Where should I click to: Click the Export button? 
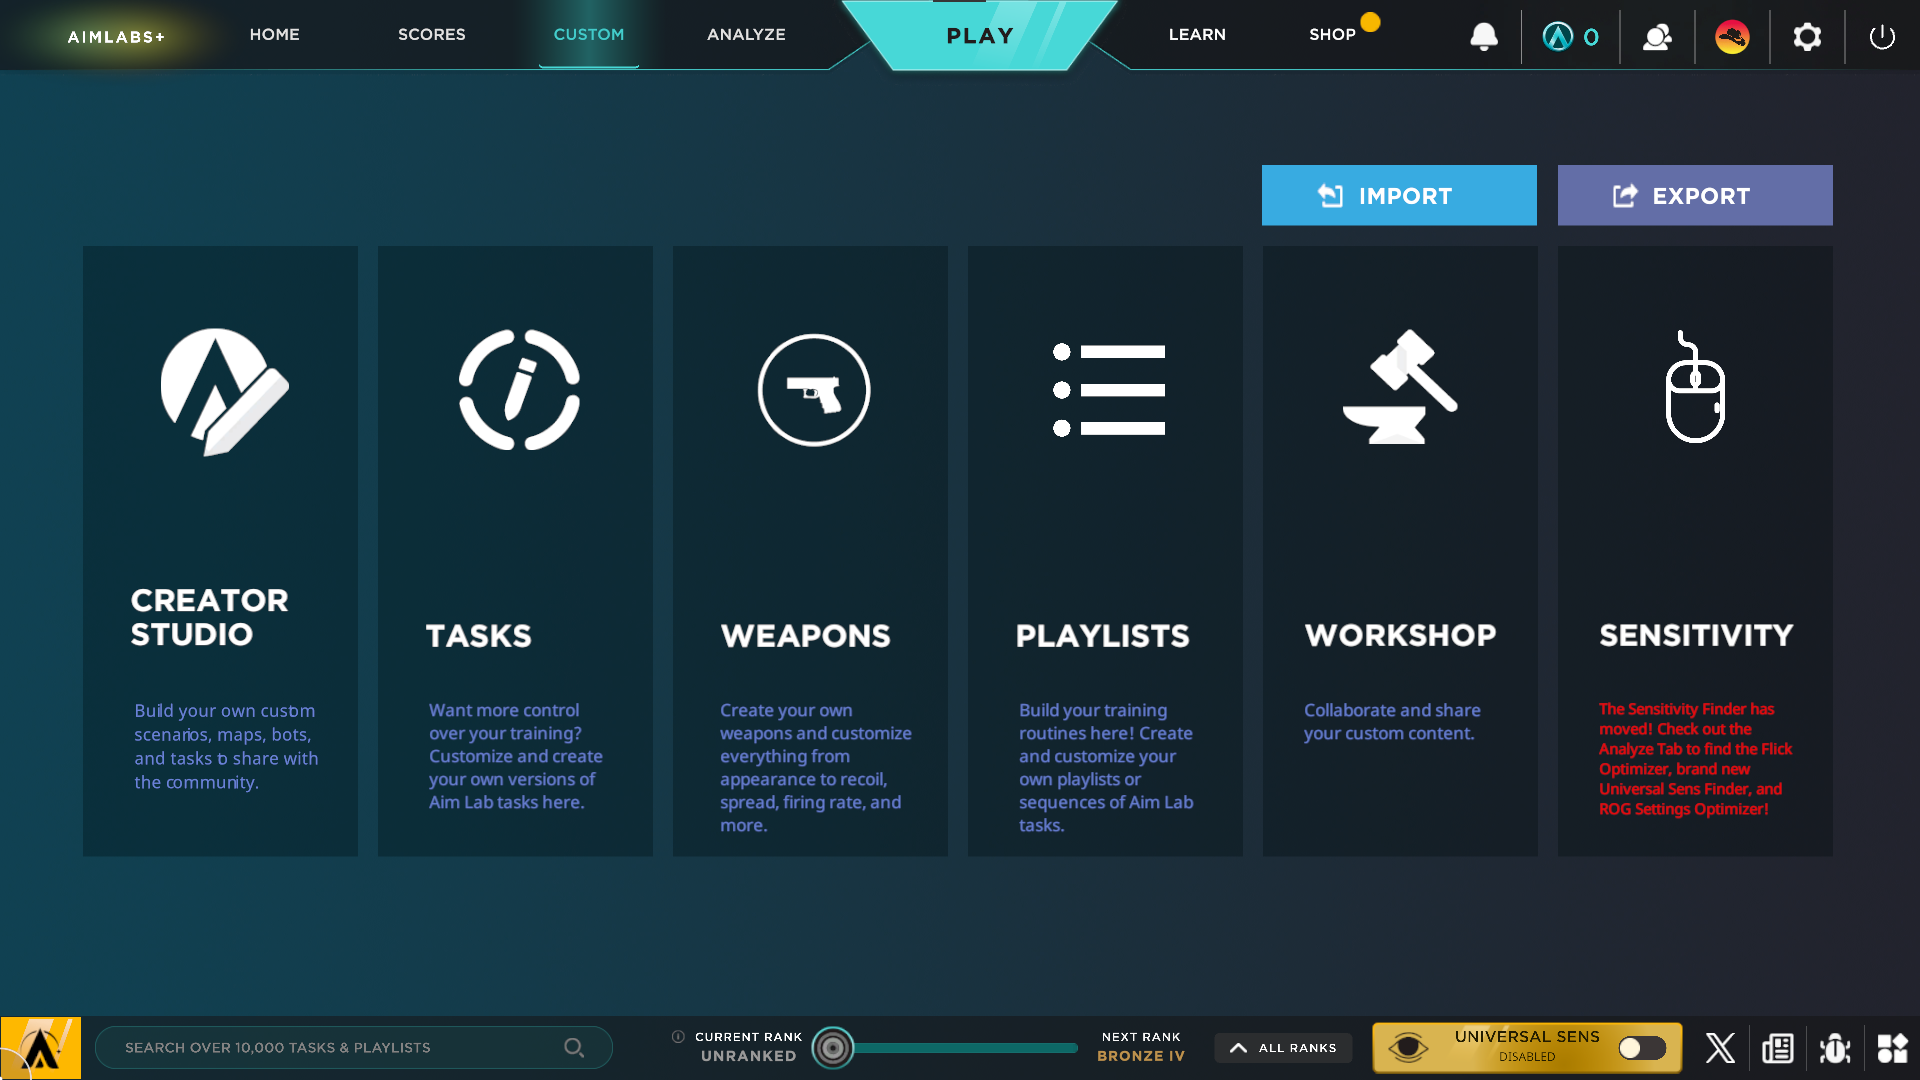coord(1695,195)
